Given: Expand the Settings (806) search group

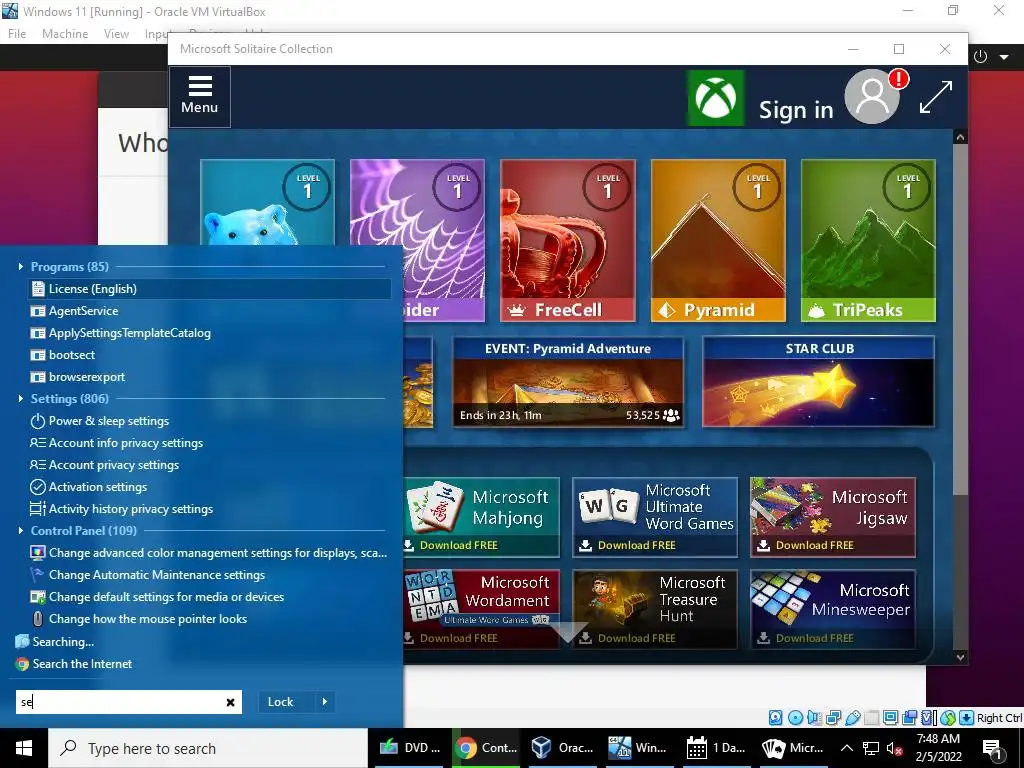Looking at the screenshot, I should coord(20,398).
